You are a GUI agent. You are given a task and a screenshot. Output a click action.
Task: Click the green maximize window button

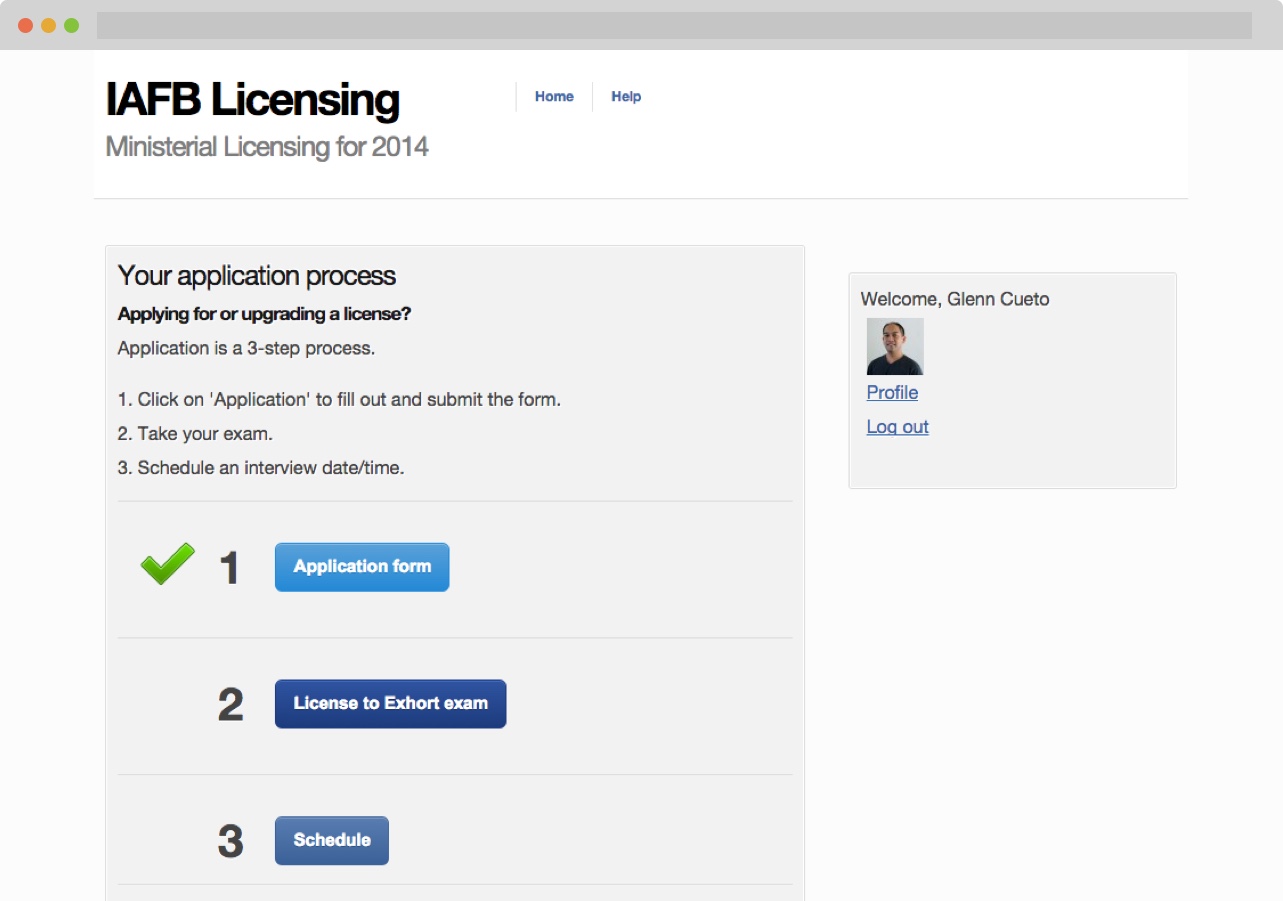tap(71, 26)
